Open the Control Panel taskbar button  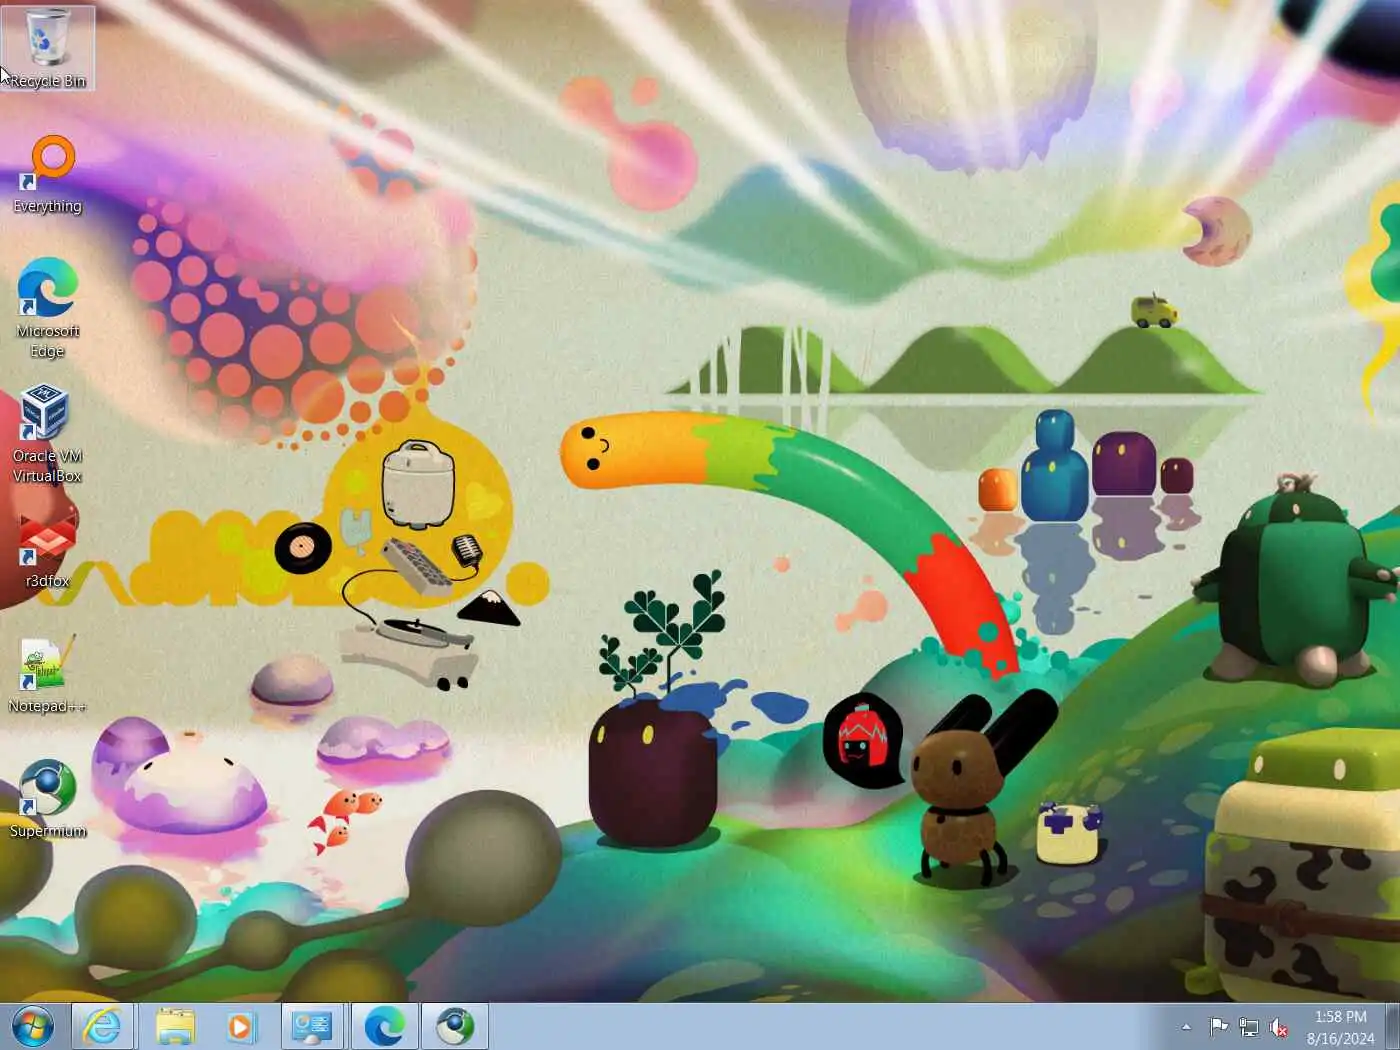coord(313,1027)
